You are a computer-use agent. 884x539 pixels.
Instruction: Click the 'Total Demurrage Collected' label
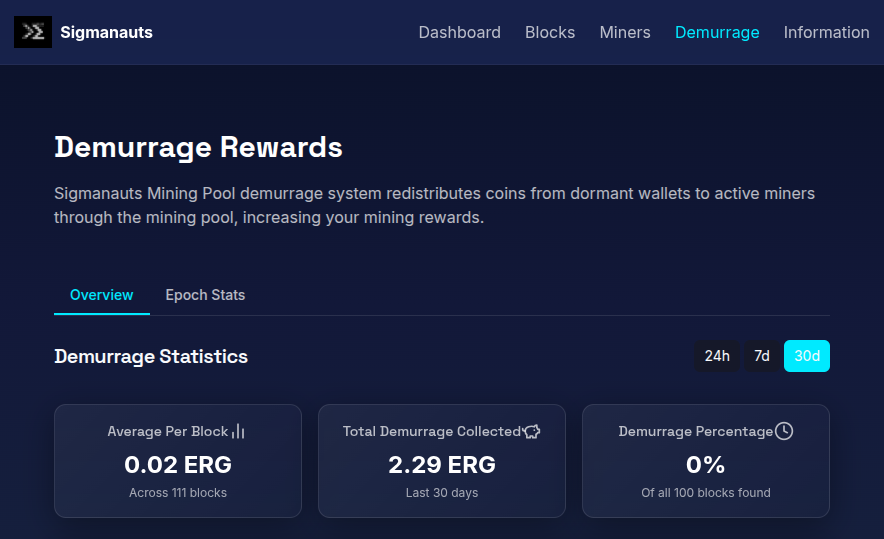[x=432, y=431]
